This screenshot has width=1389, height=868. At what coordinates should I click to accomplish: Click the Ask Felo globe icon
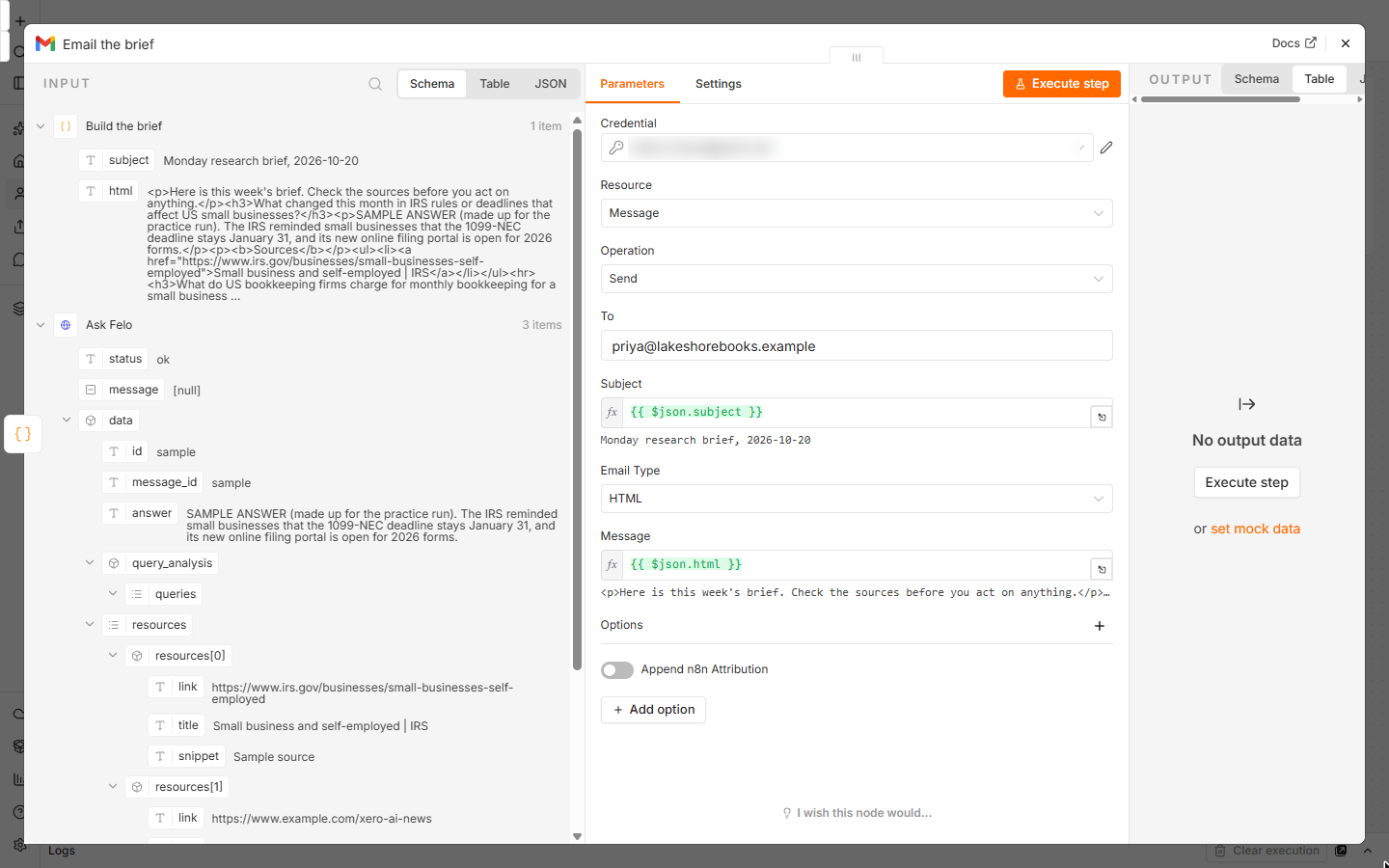[x=65, y=325]
